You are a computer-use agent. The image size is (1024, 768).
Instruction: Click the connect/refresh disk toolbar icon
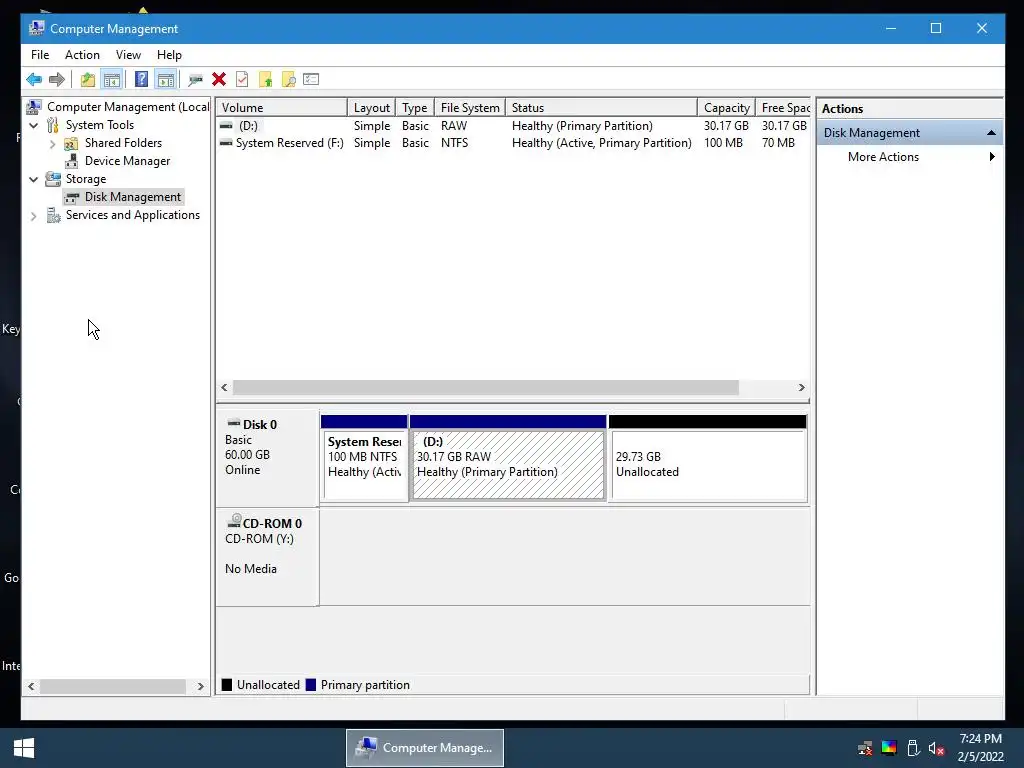195,80
